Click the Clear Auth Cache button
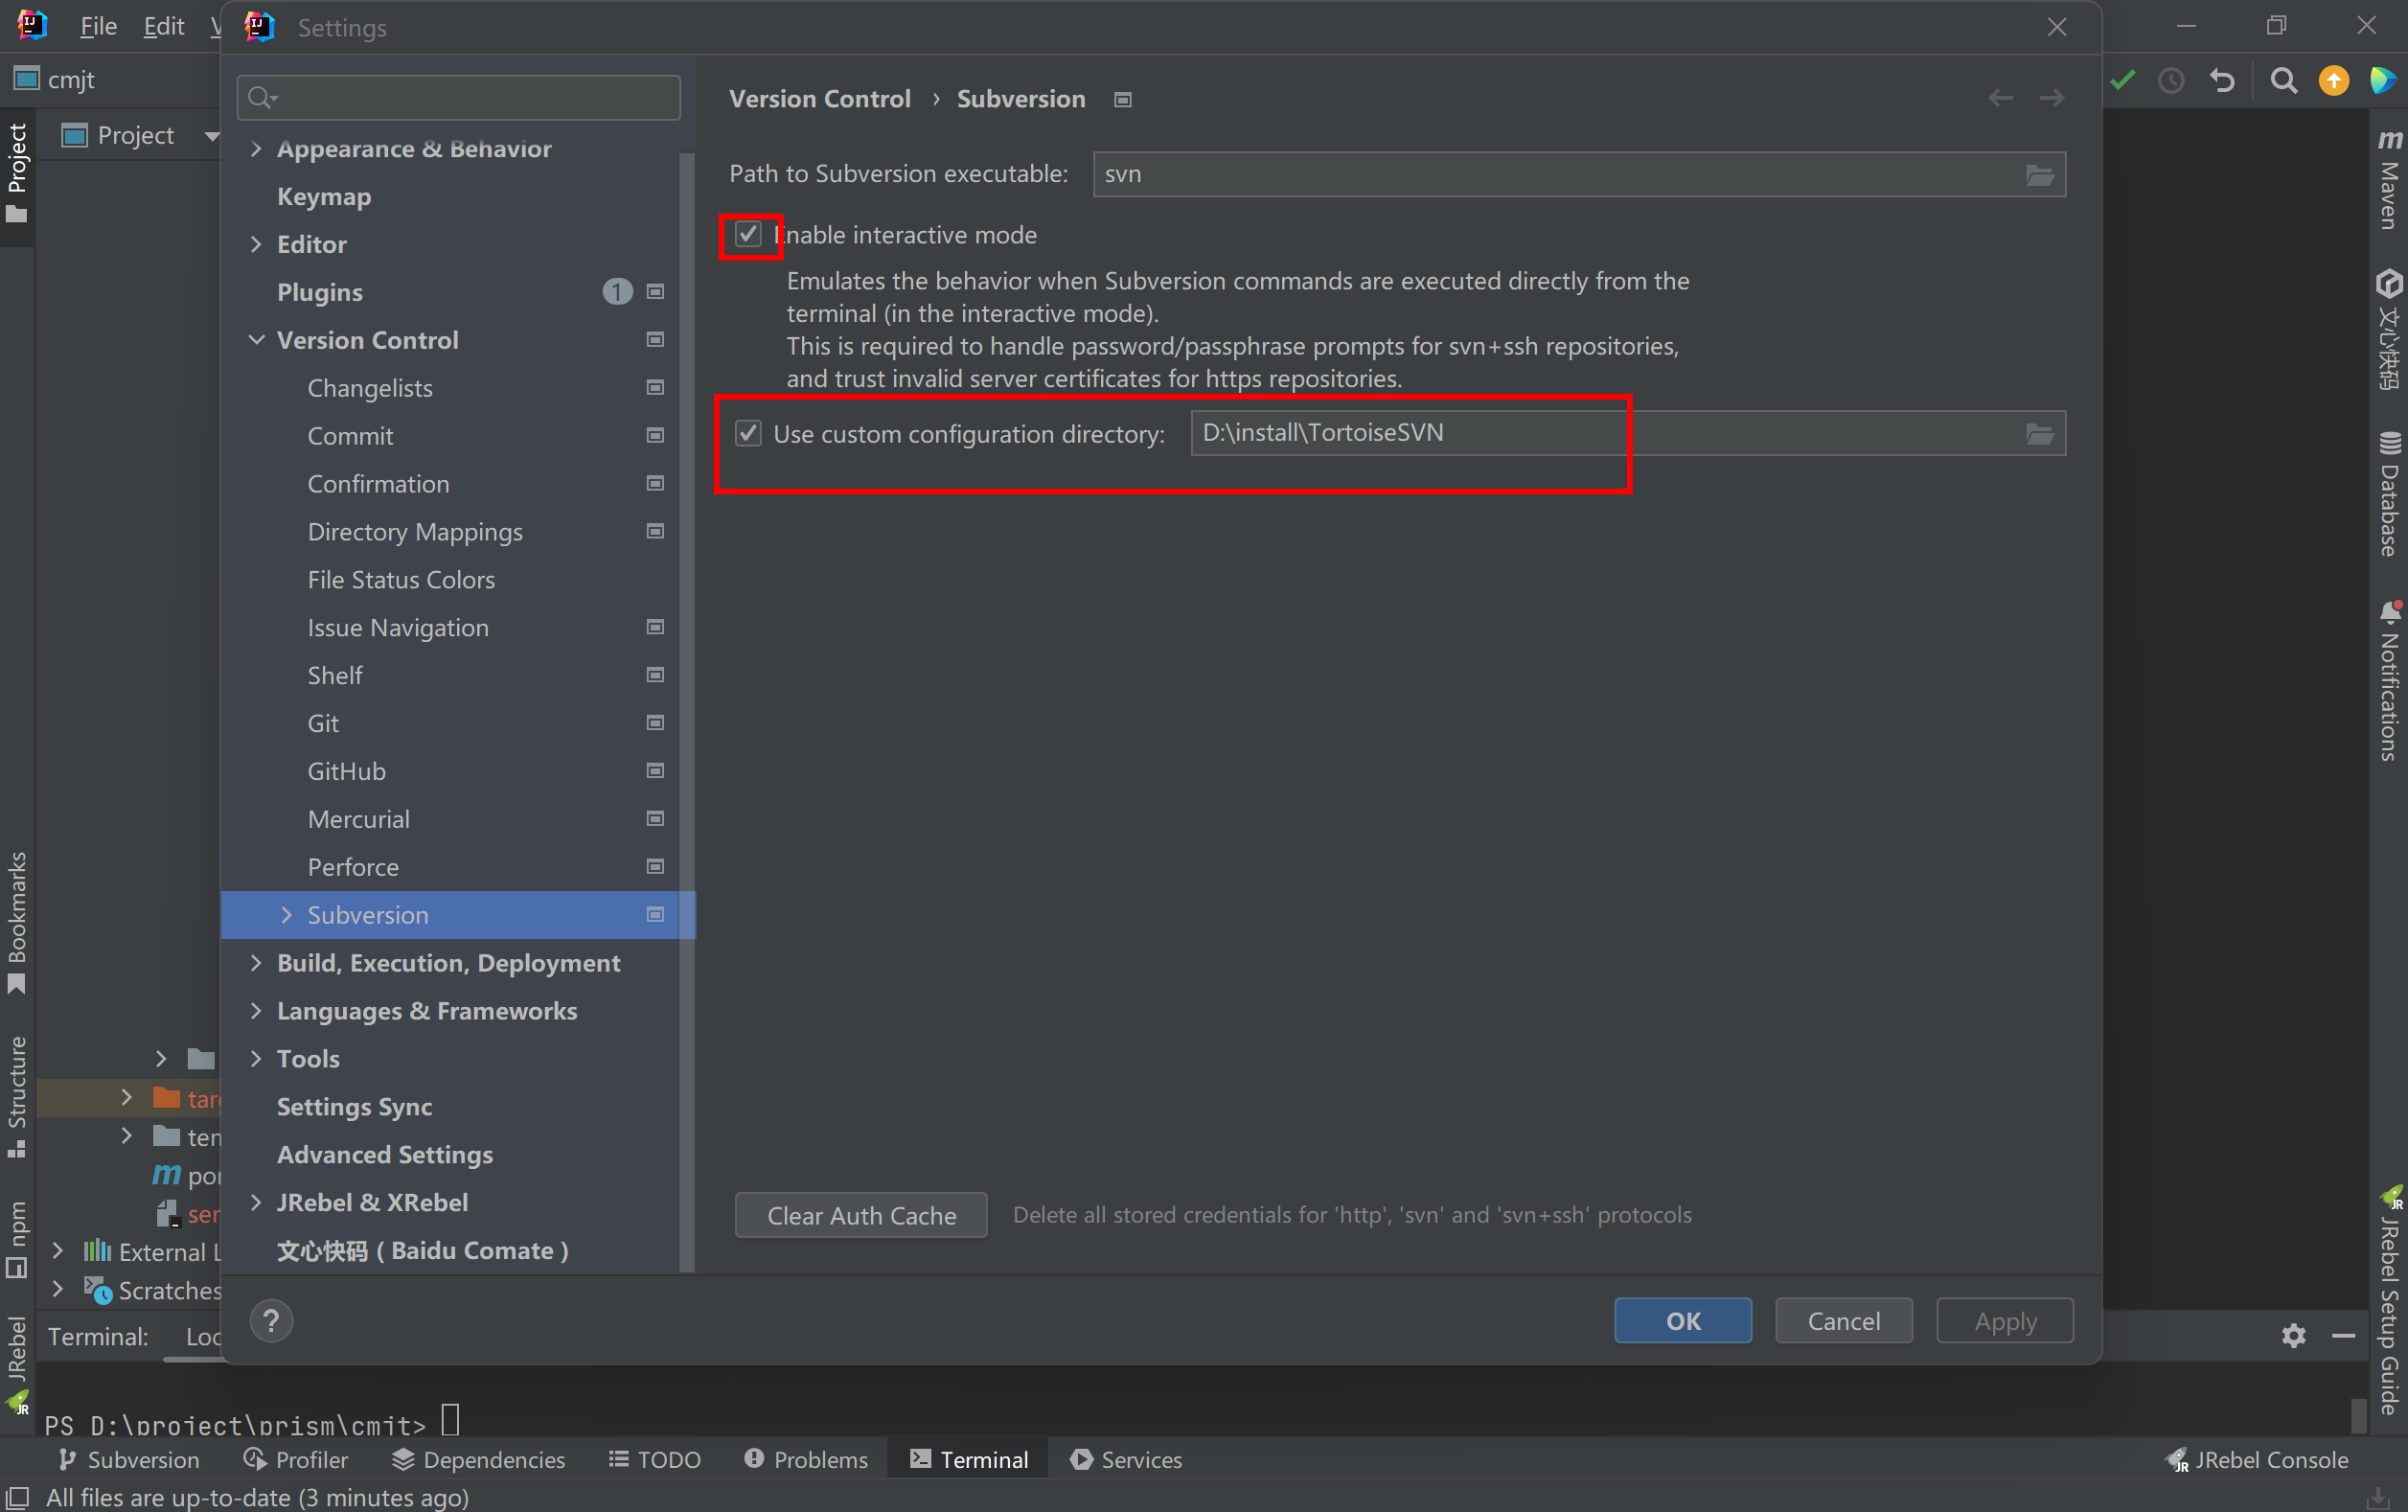The height and width of the screenshot is (1512, 2408). pyautogui.click(x=860, y=1215)
